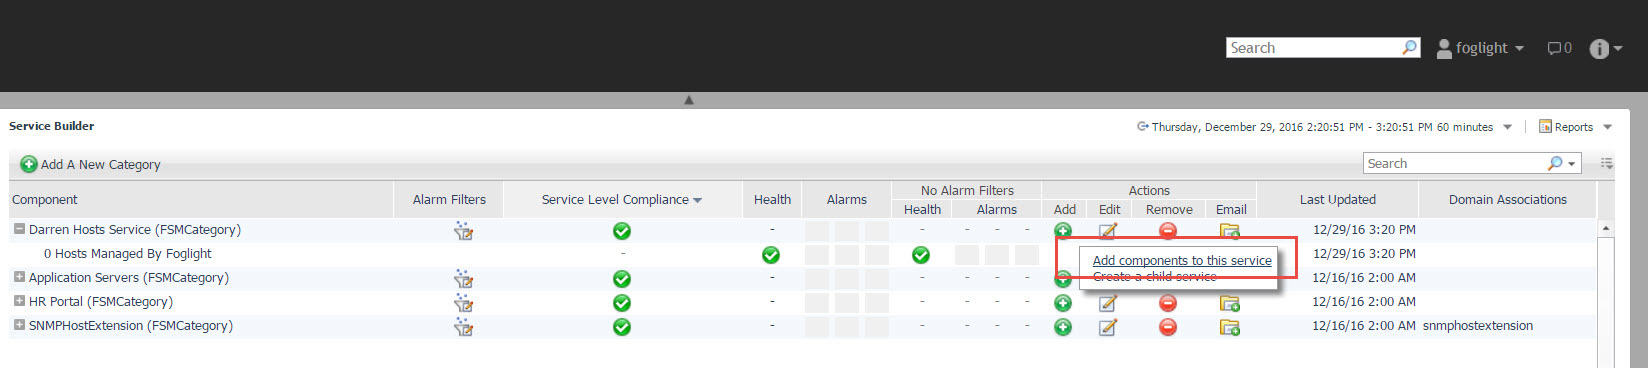Open the foglight user dropdown
Screen dimensions: 1648x368
coord(1480,48)
